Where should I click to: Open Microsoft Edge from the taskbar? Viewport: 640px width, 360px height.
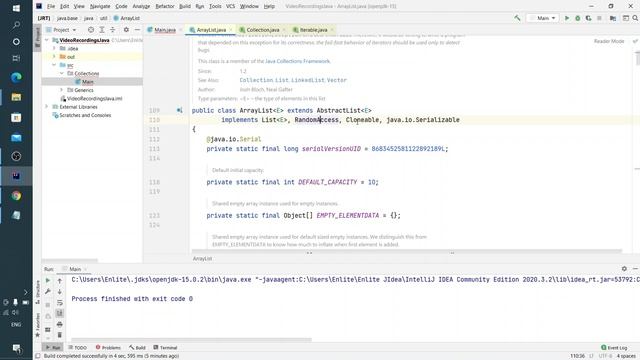(x=16, y=78)
